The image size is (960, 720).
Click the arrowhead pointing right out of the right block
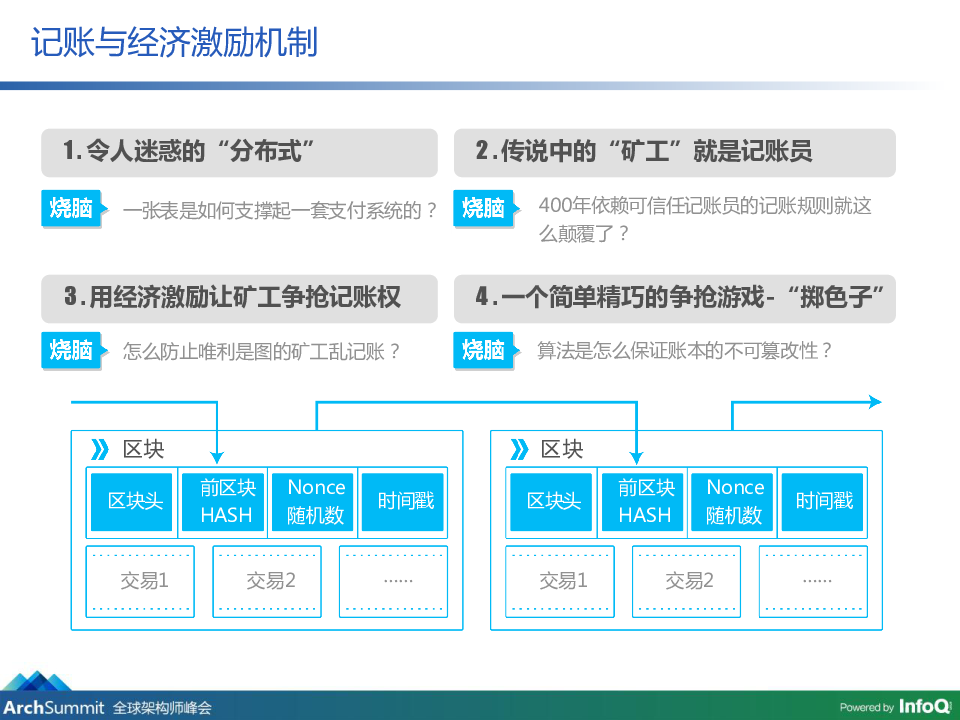[874, 402]
